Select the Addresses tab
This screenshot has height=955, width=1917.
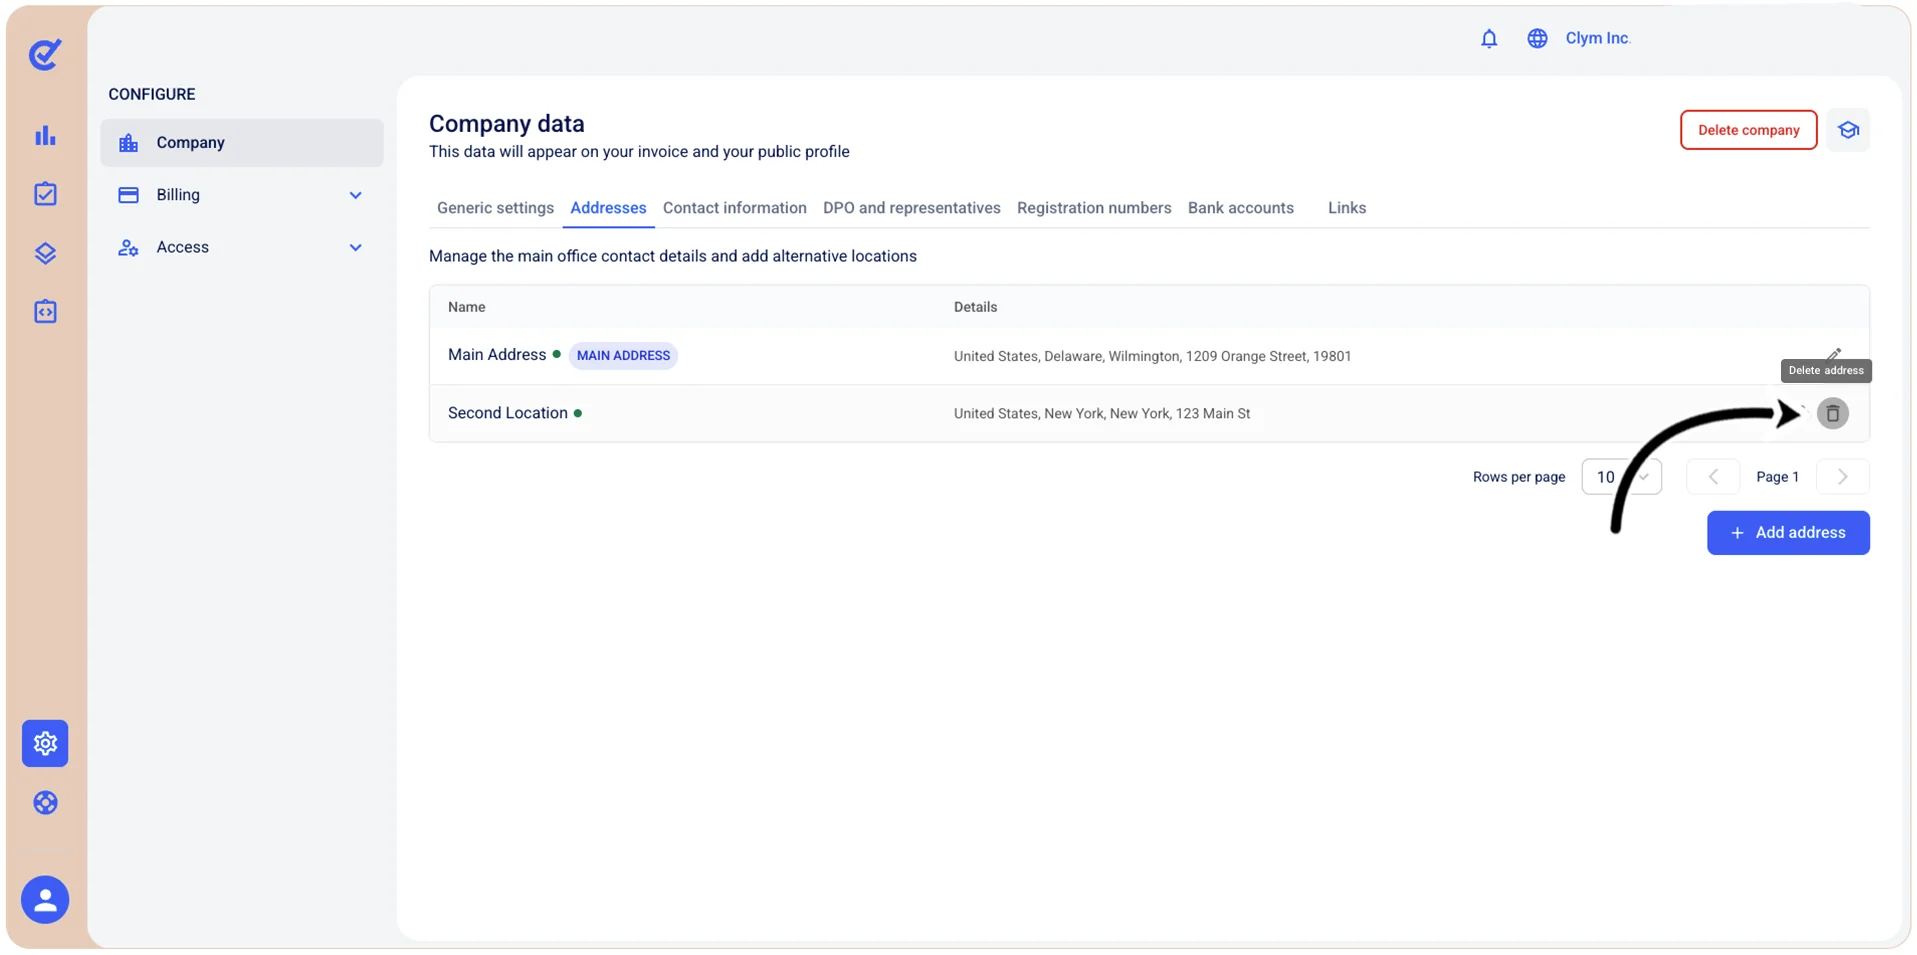(608, 208)
